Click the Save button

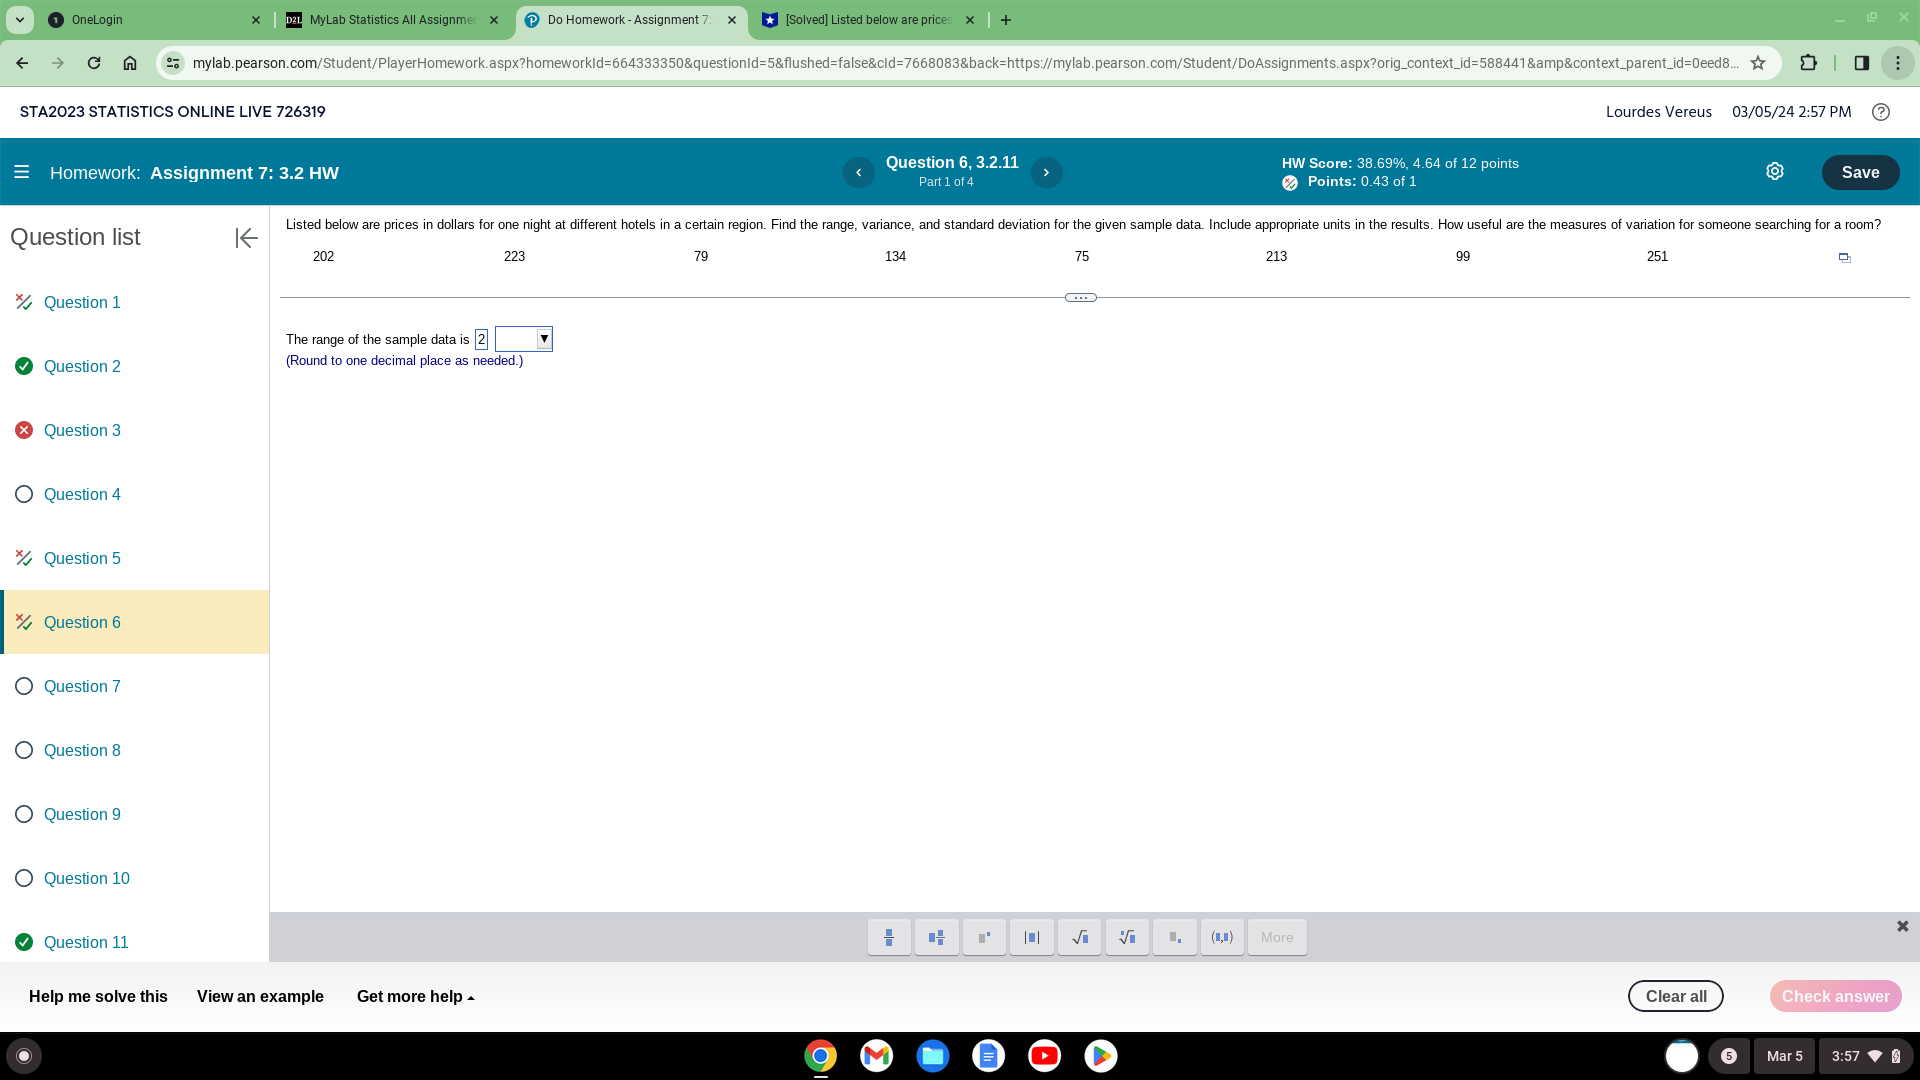(x=1860, y=171)
